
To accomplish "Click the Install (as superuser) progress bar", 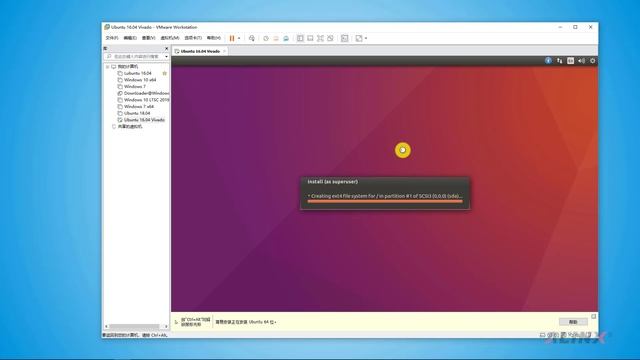I will click(385, 201).
